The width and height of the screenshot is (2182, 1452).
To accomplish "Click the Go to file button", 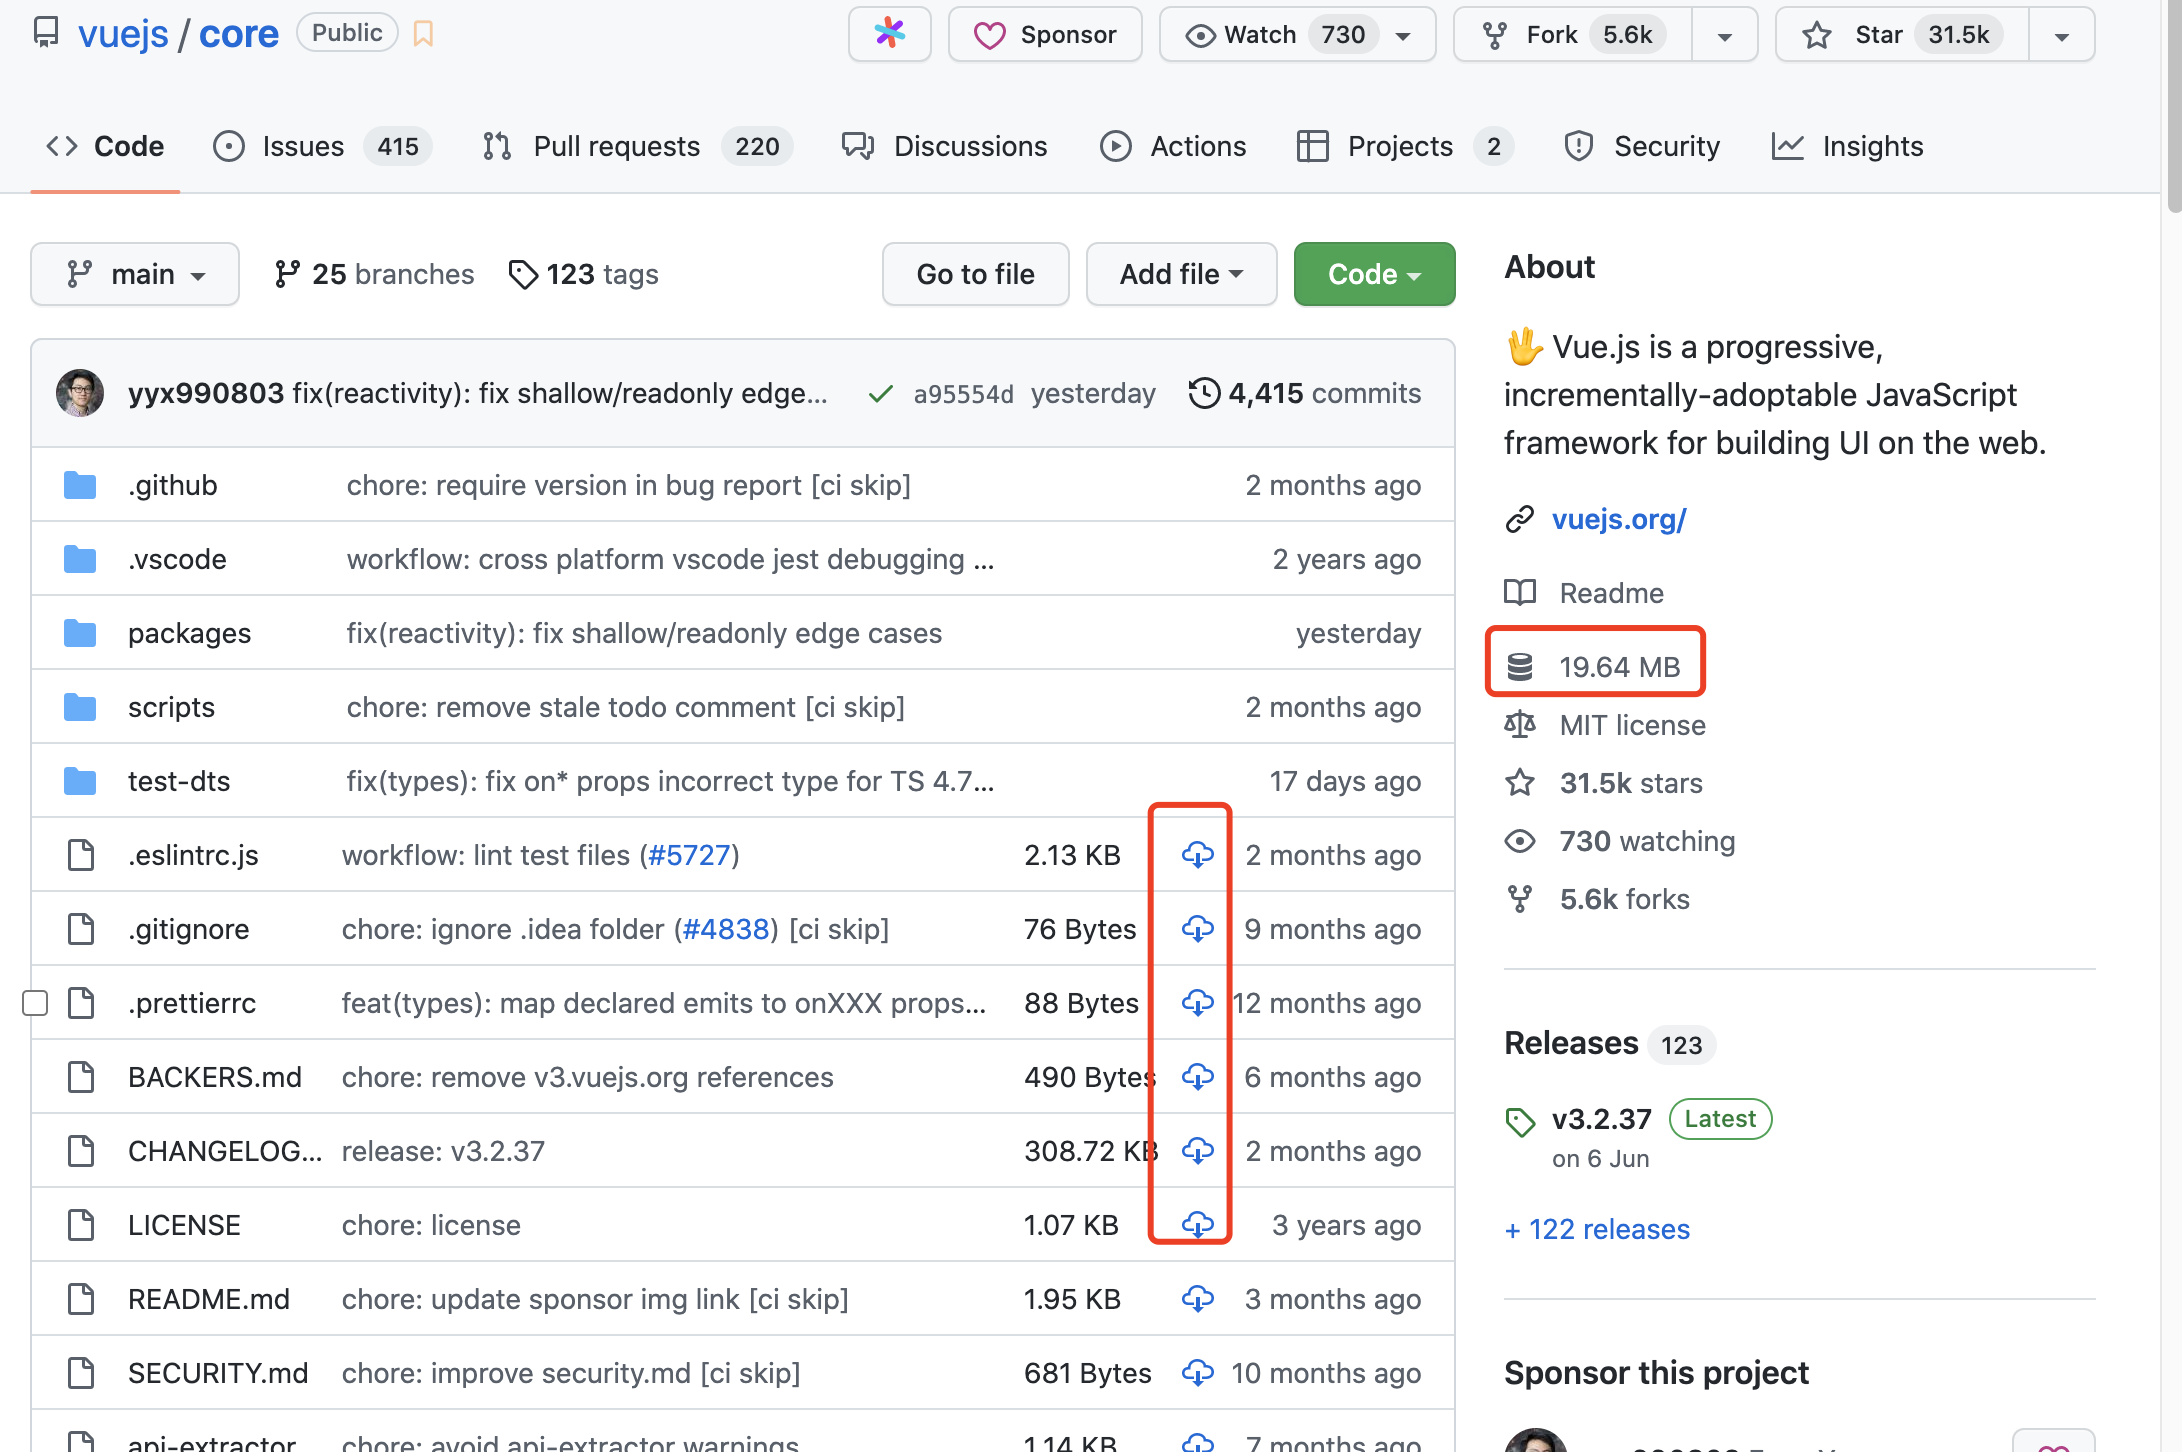I will tap(975, 274).
